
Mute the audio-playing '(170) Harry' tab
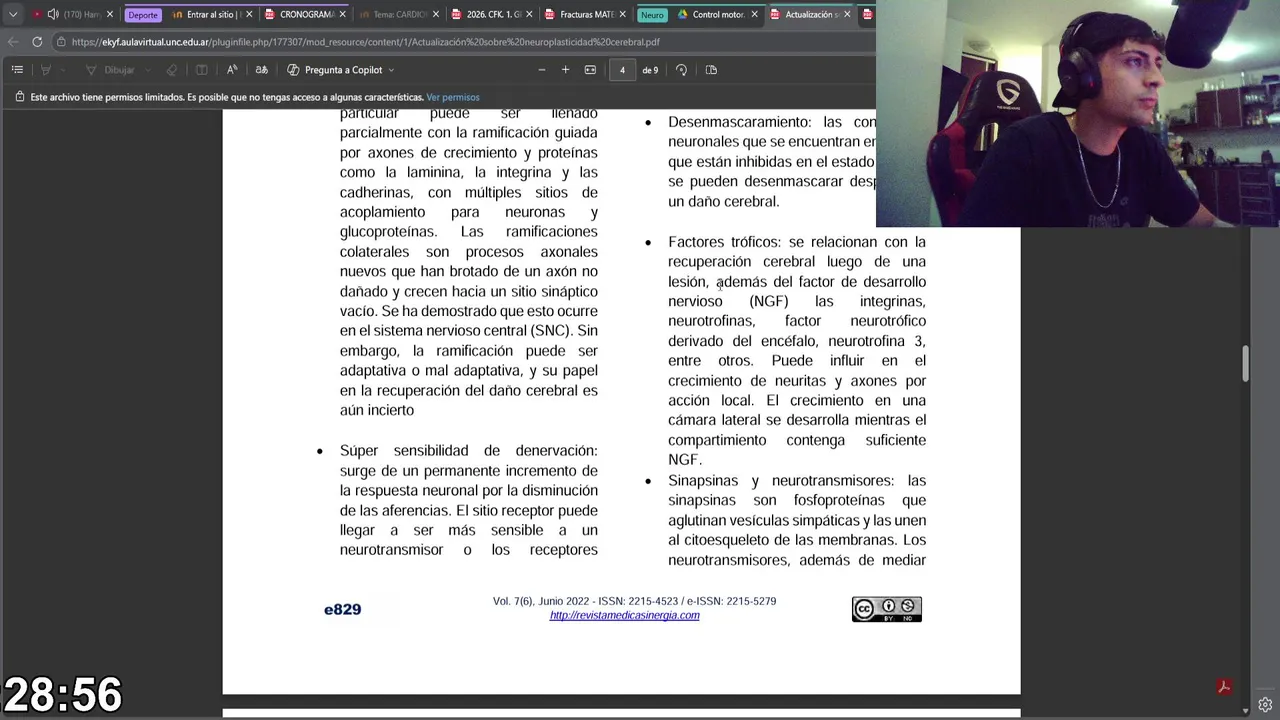[x=53, y=14]
